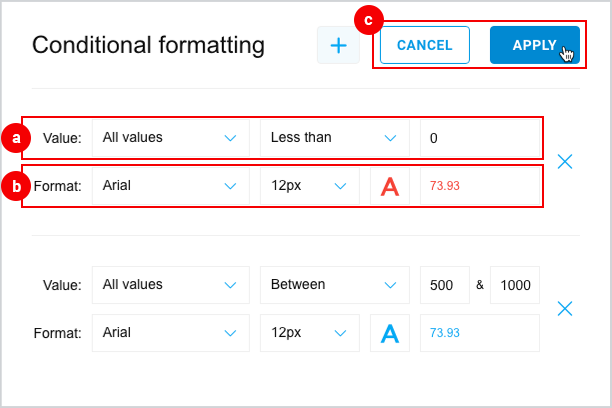Click the lower bound field with 500

pos(445,285)
